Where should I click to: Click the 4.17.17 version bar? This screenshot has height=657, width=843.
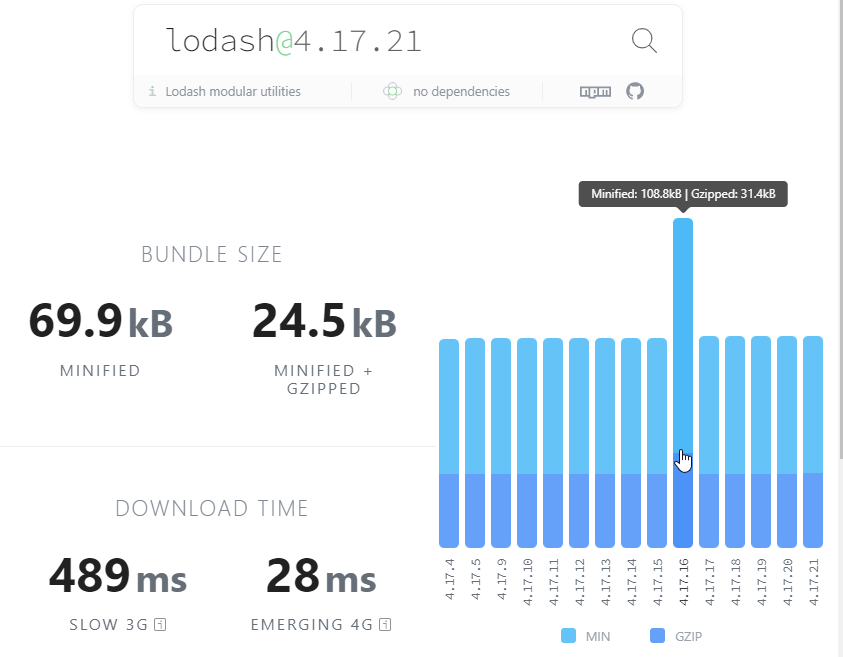click(709, 442)
